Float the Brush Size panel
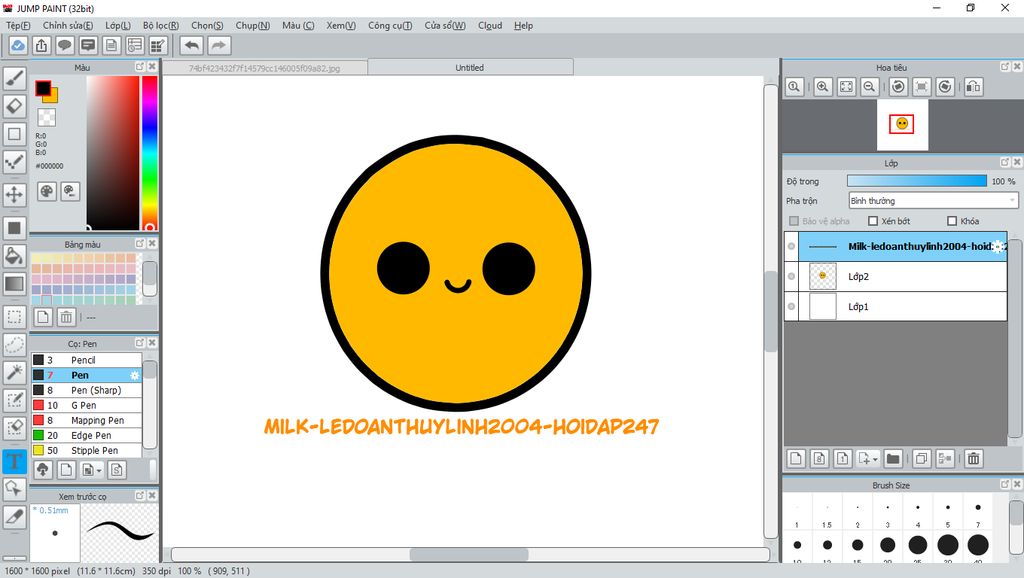Screen dimensions: 1024x578 coord(1005,484)
